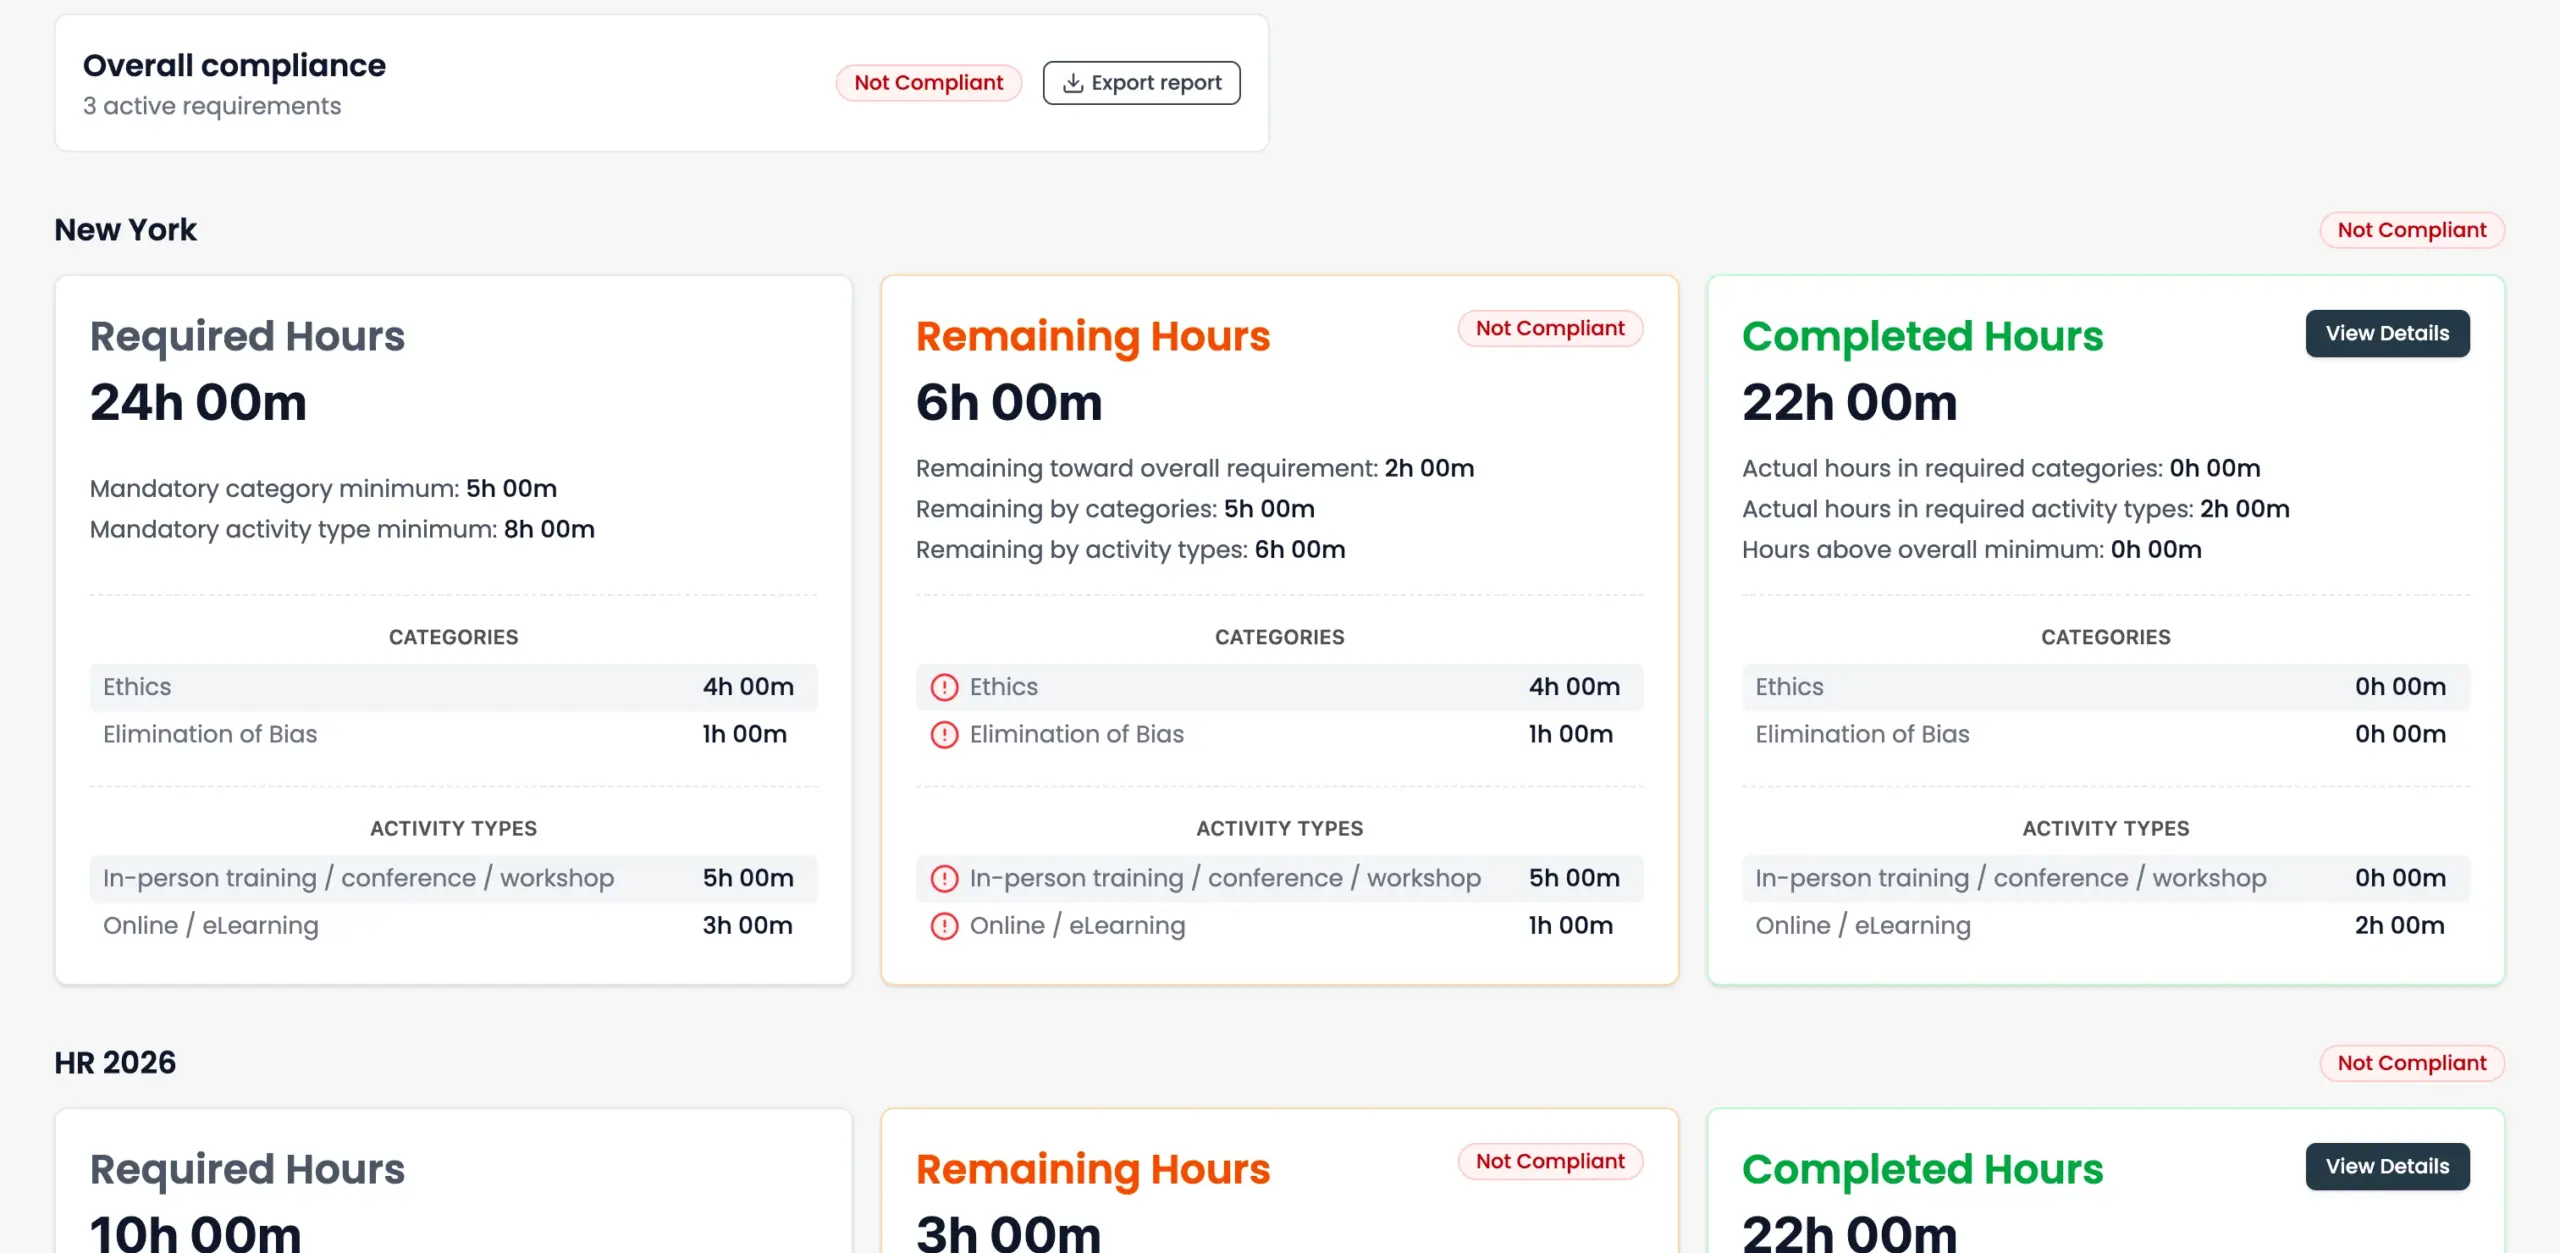Click the Not Compliant badge in Overall compliance
This screenshot has width=2560, height=1253.
point(928,83)
